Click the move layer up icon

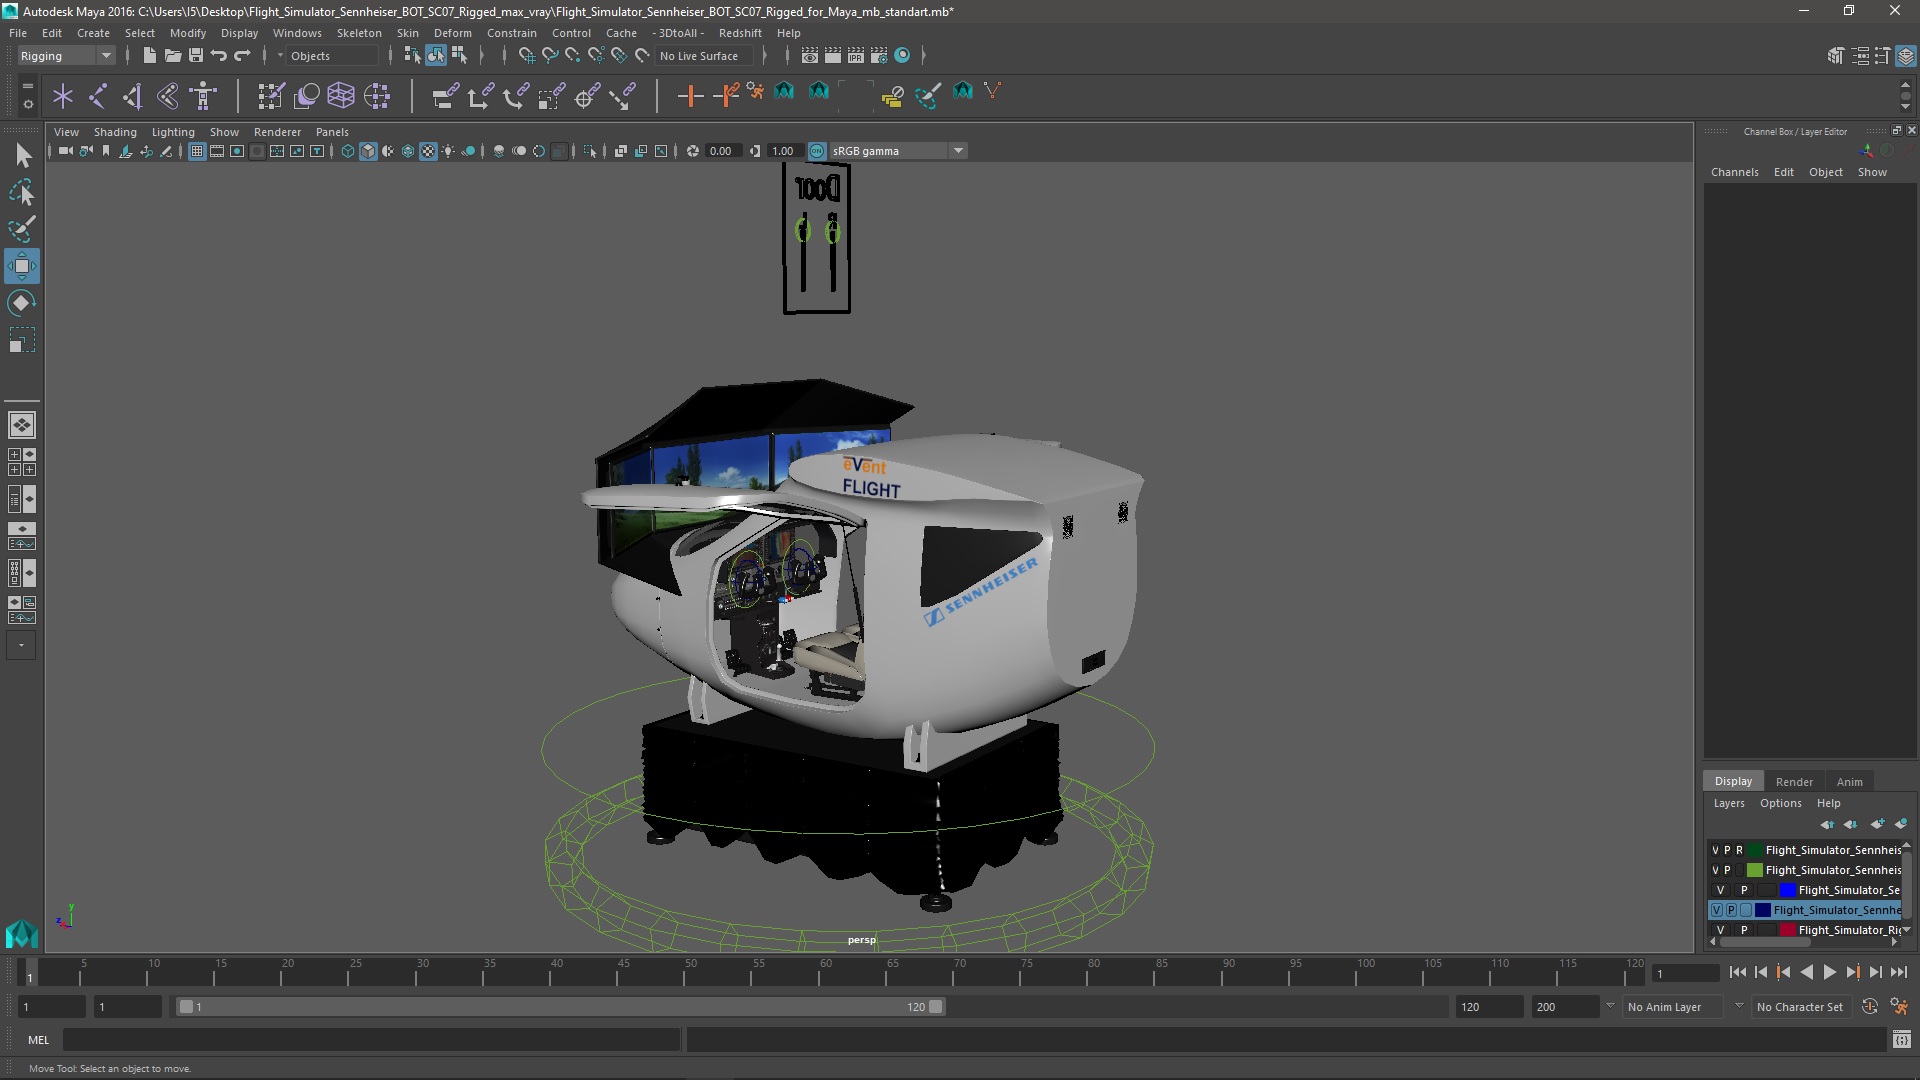pyautogui.click(x=1827, y=824)
